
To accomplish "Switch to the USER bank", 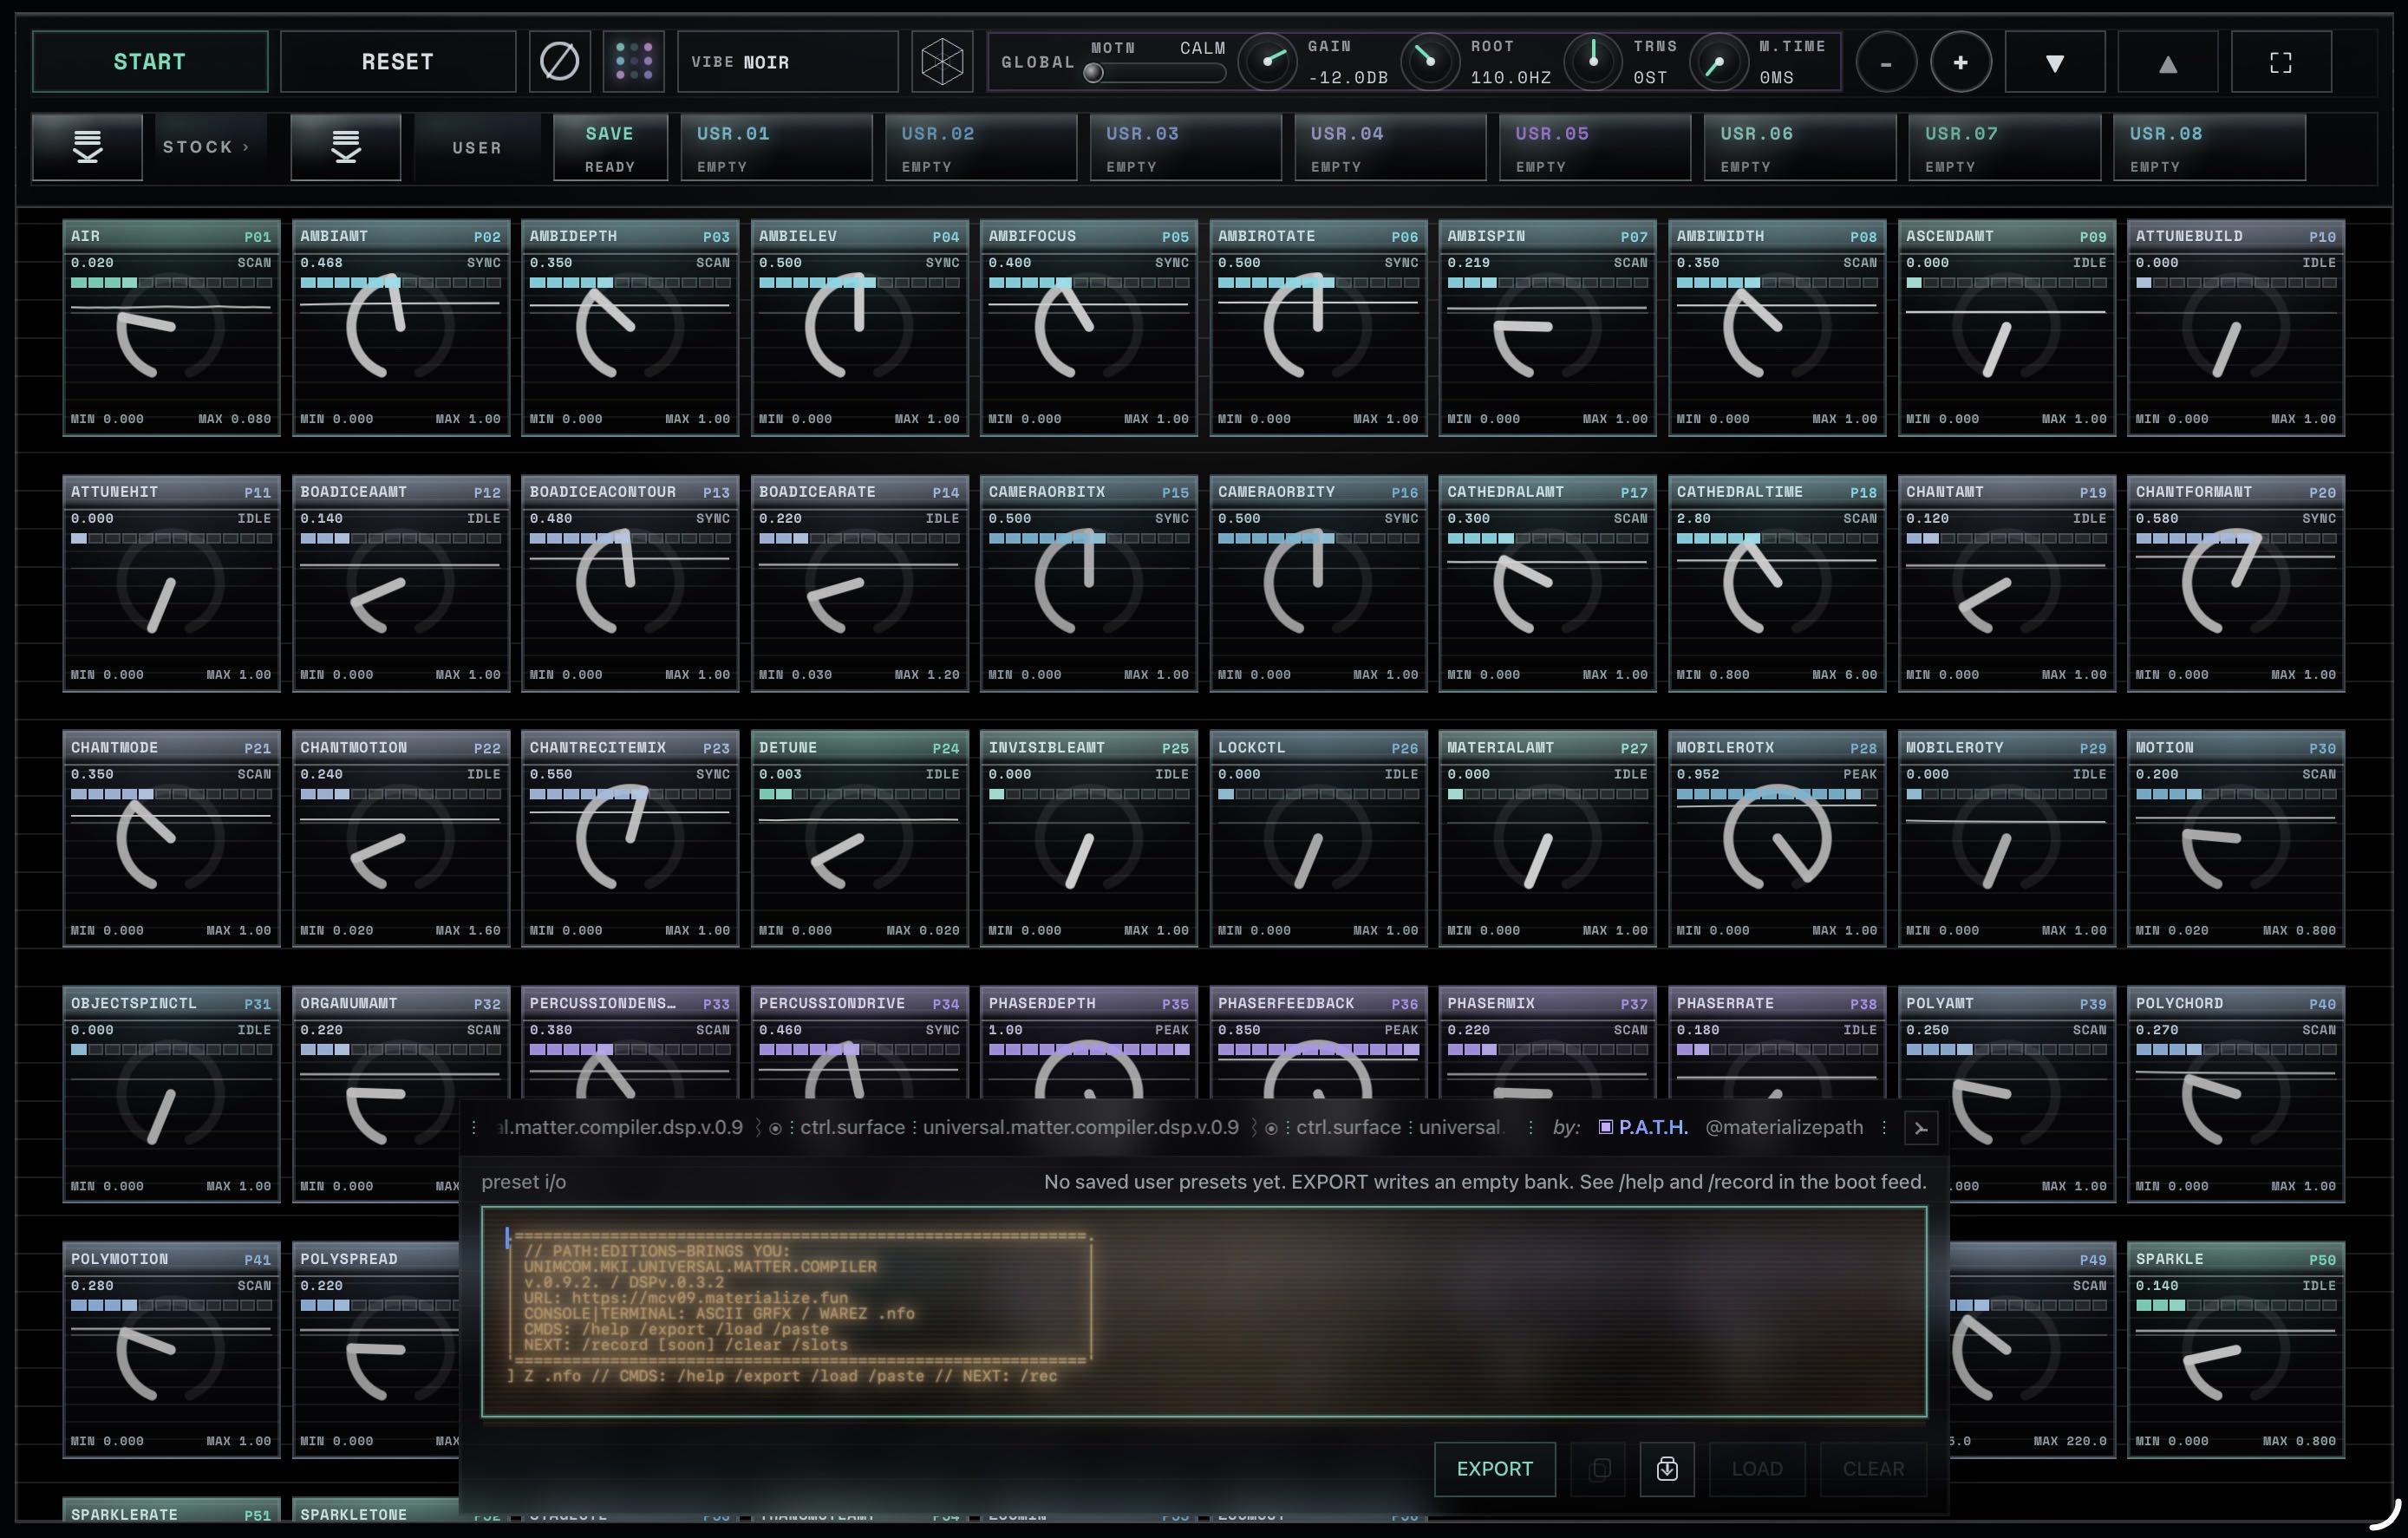I will (x=477, y=148).
